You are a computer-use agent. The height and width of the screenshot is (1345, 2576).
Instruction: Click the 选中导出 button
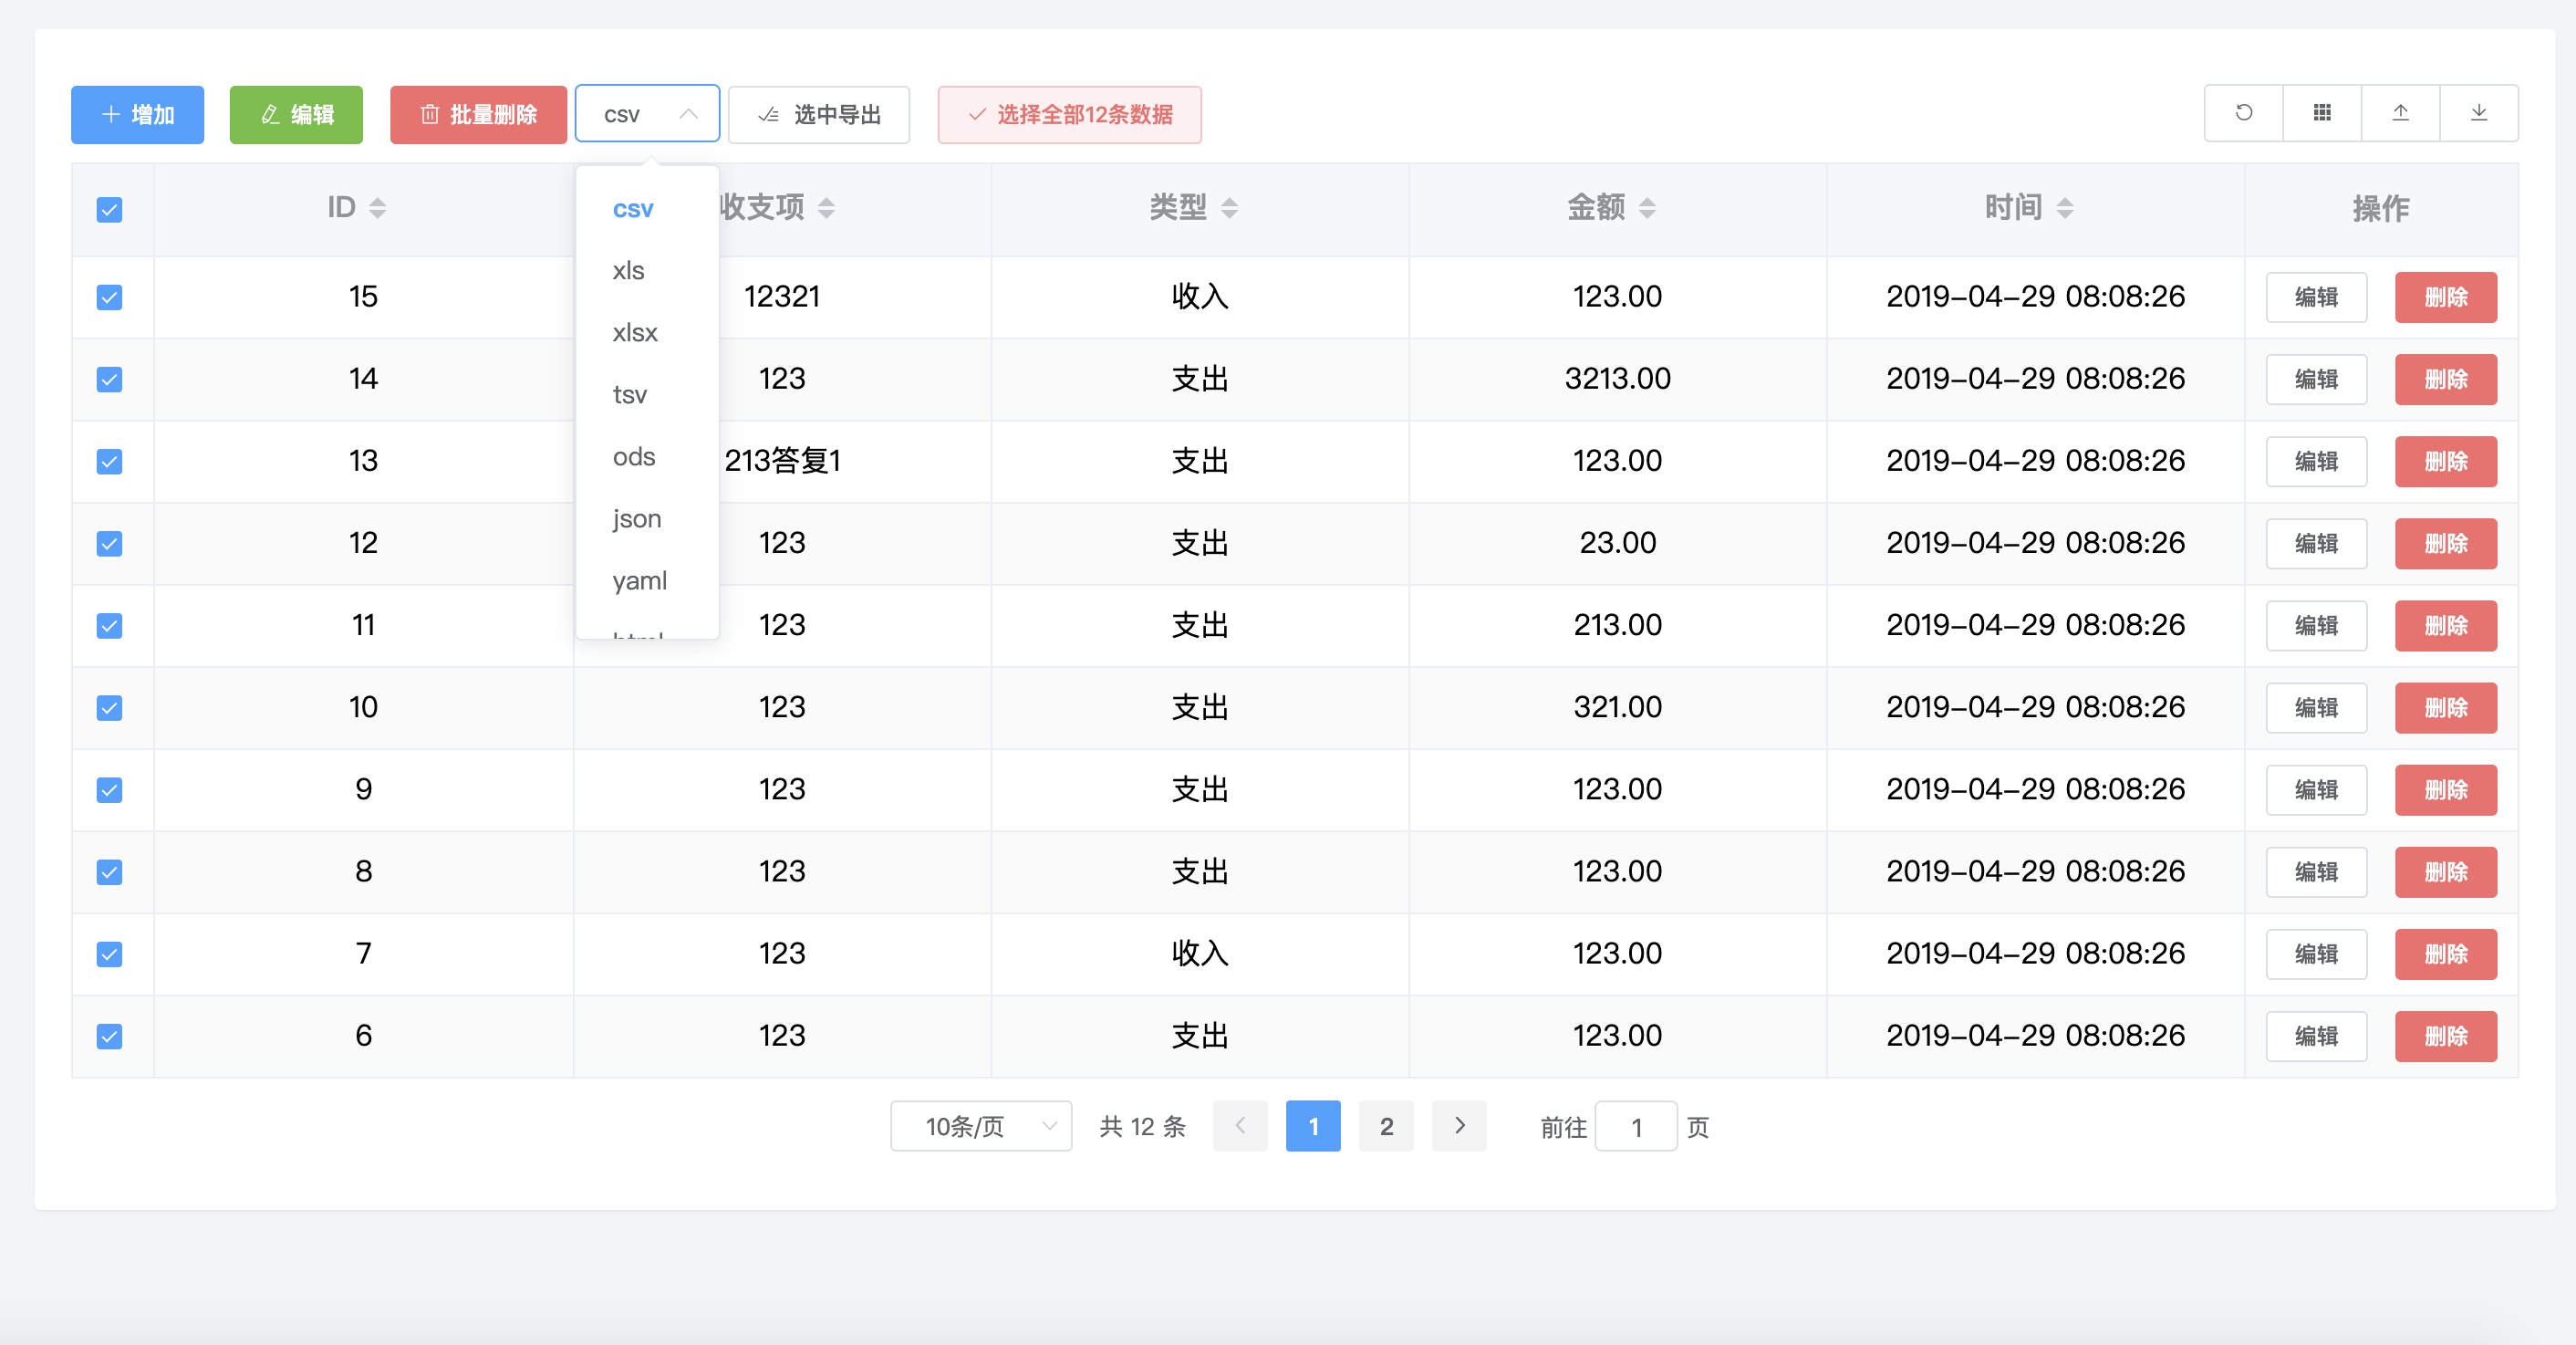[x=819, y=115]
